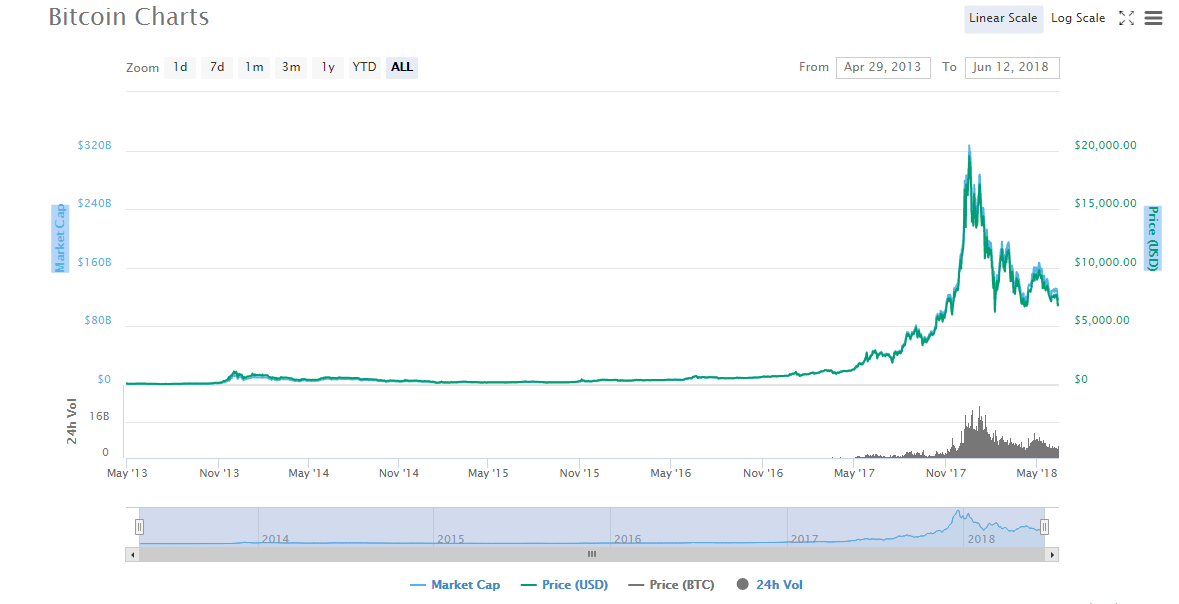Set zoom range to 1d
The height and width of the screenshot is (604, 1179).
180,67
